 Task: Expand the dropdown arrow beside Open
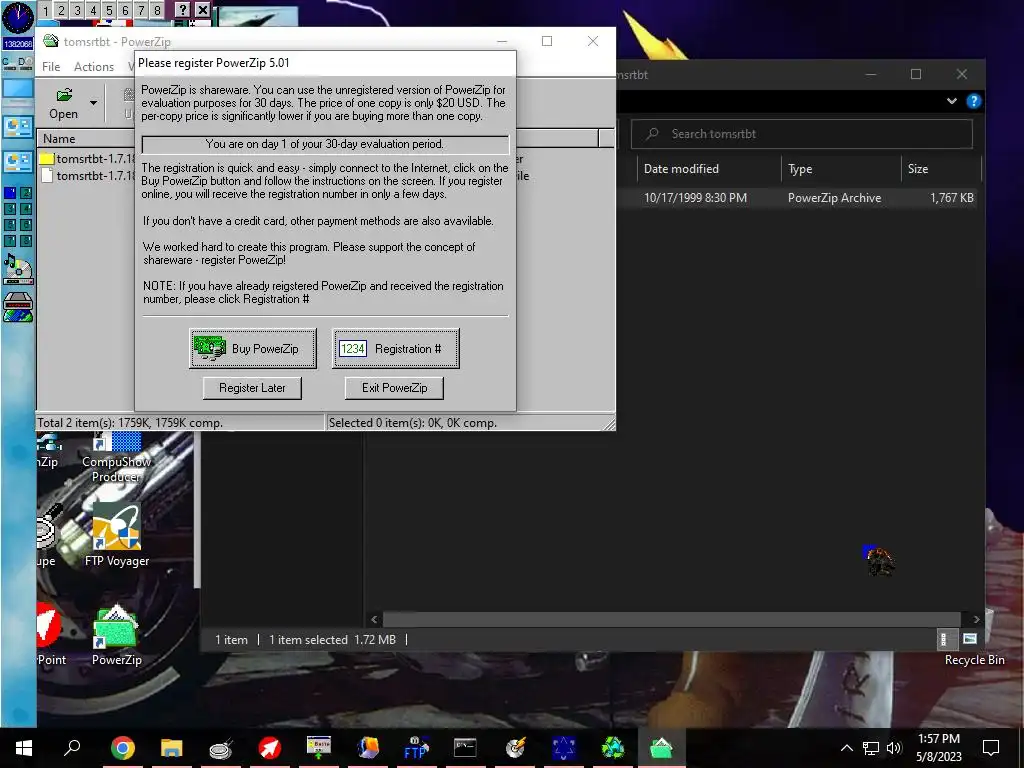(93, 103)
